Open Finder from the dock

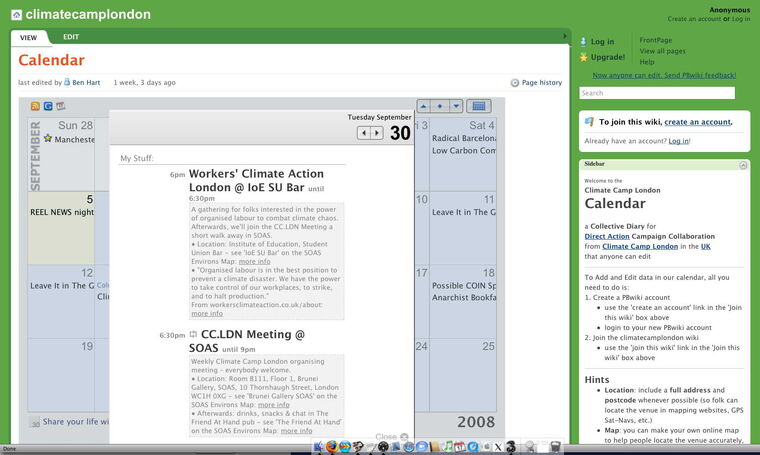[318, 447]
